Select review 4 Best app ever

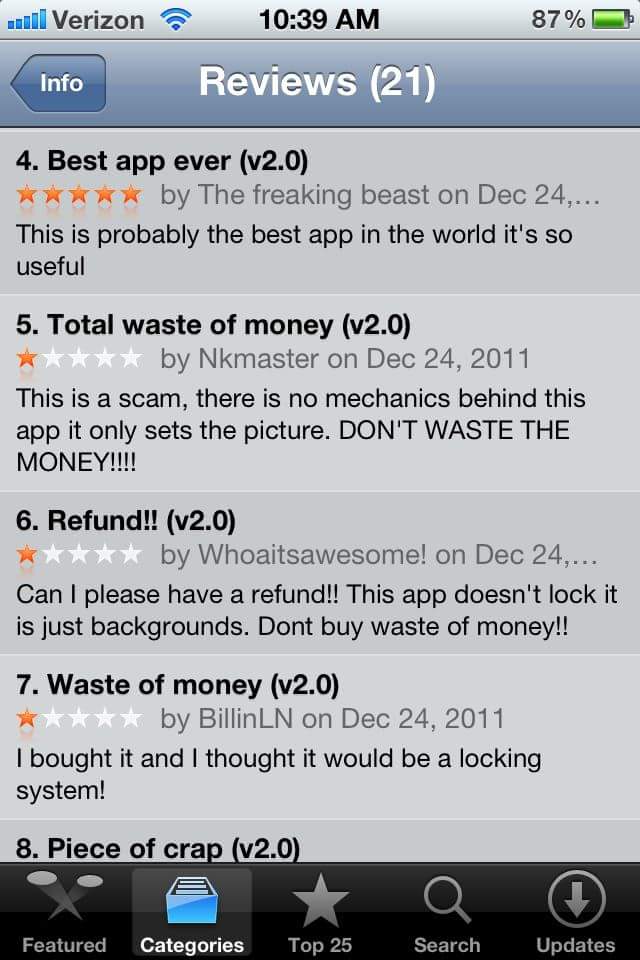coord(320,212)
